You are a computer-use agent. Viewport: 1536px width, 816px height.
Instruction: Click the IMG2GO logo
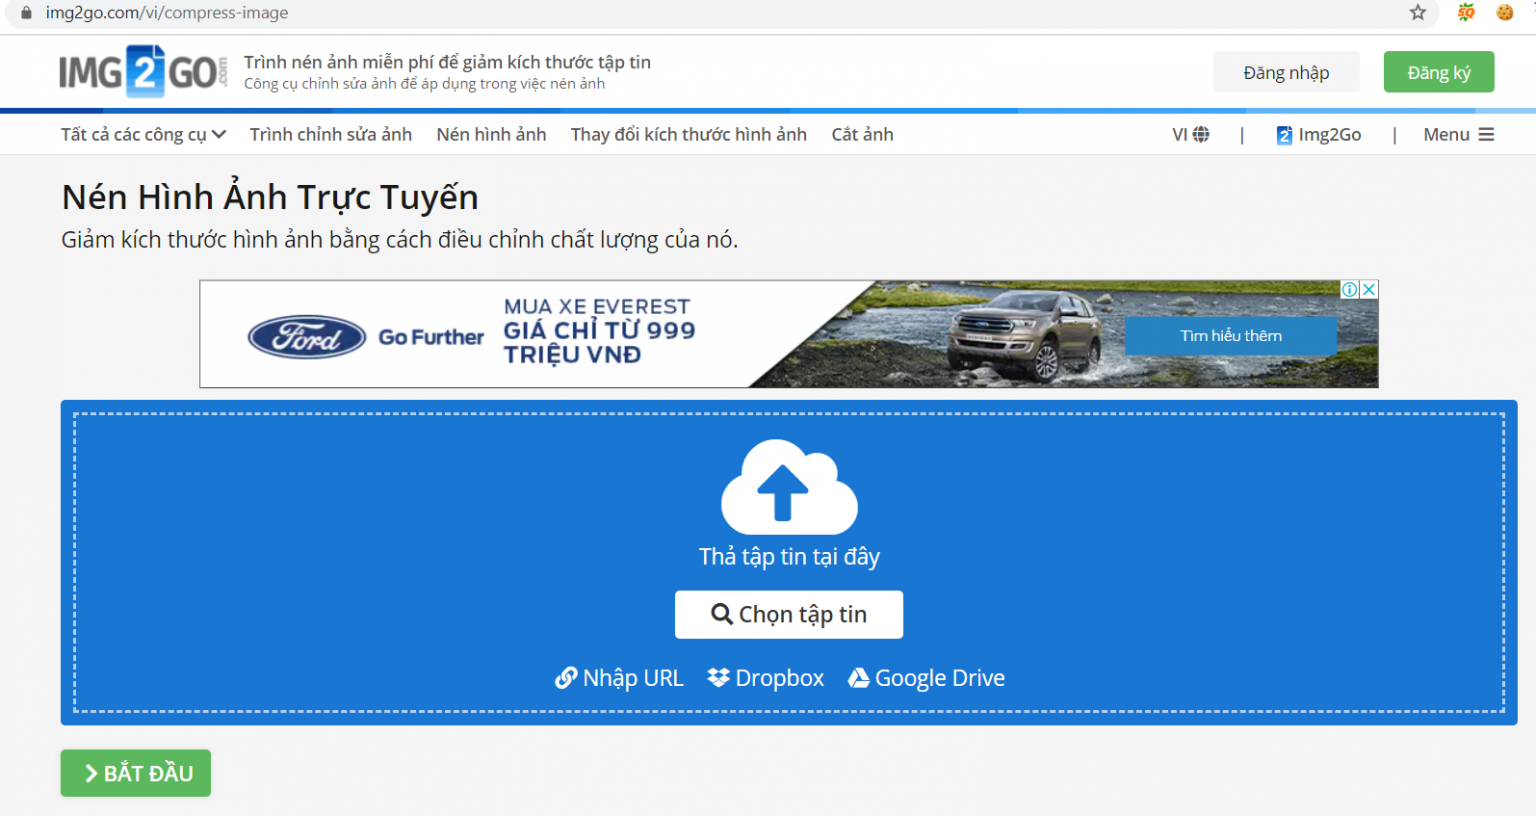click(143, 71)
